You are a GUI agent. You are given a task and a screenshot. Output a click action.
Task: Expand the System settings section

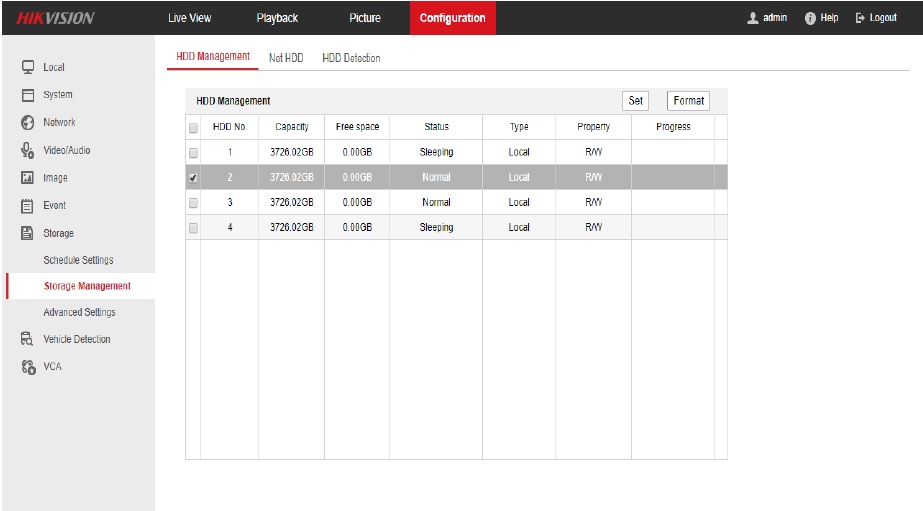[57, 95]
